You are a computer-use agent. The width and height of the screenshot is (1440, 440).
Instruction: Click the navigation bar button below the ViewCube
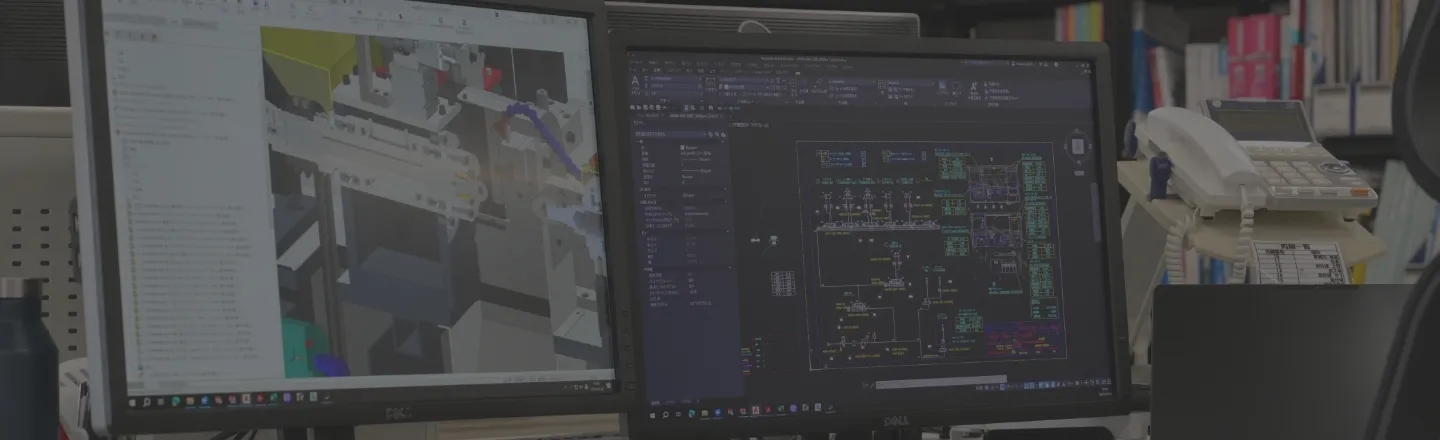[x=1078, y=173]
